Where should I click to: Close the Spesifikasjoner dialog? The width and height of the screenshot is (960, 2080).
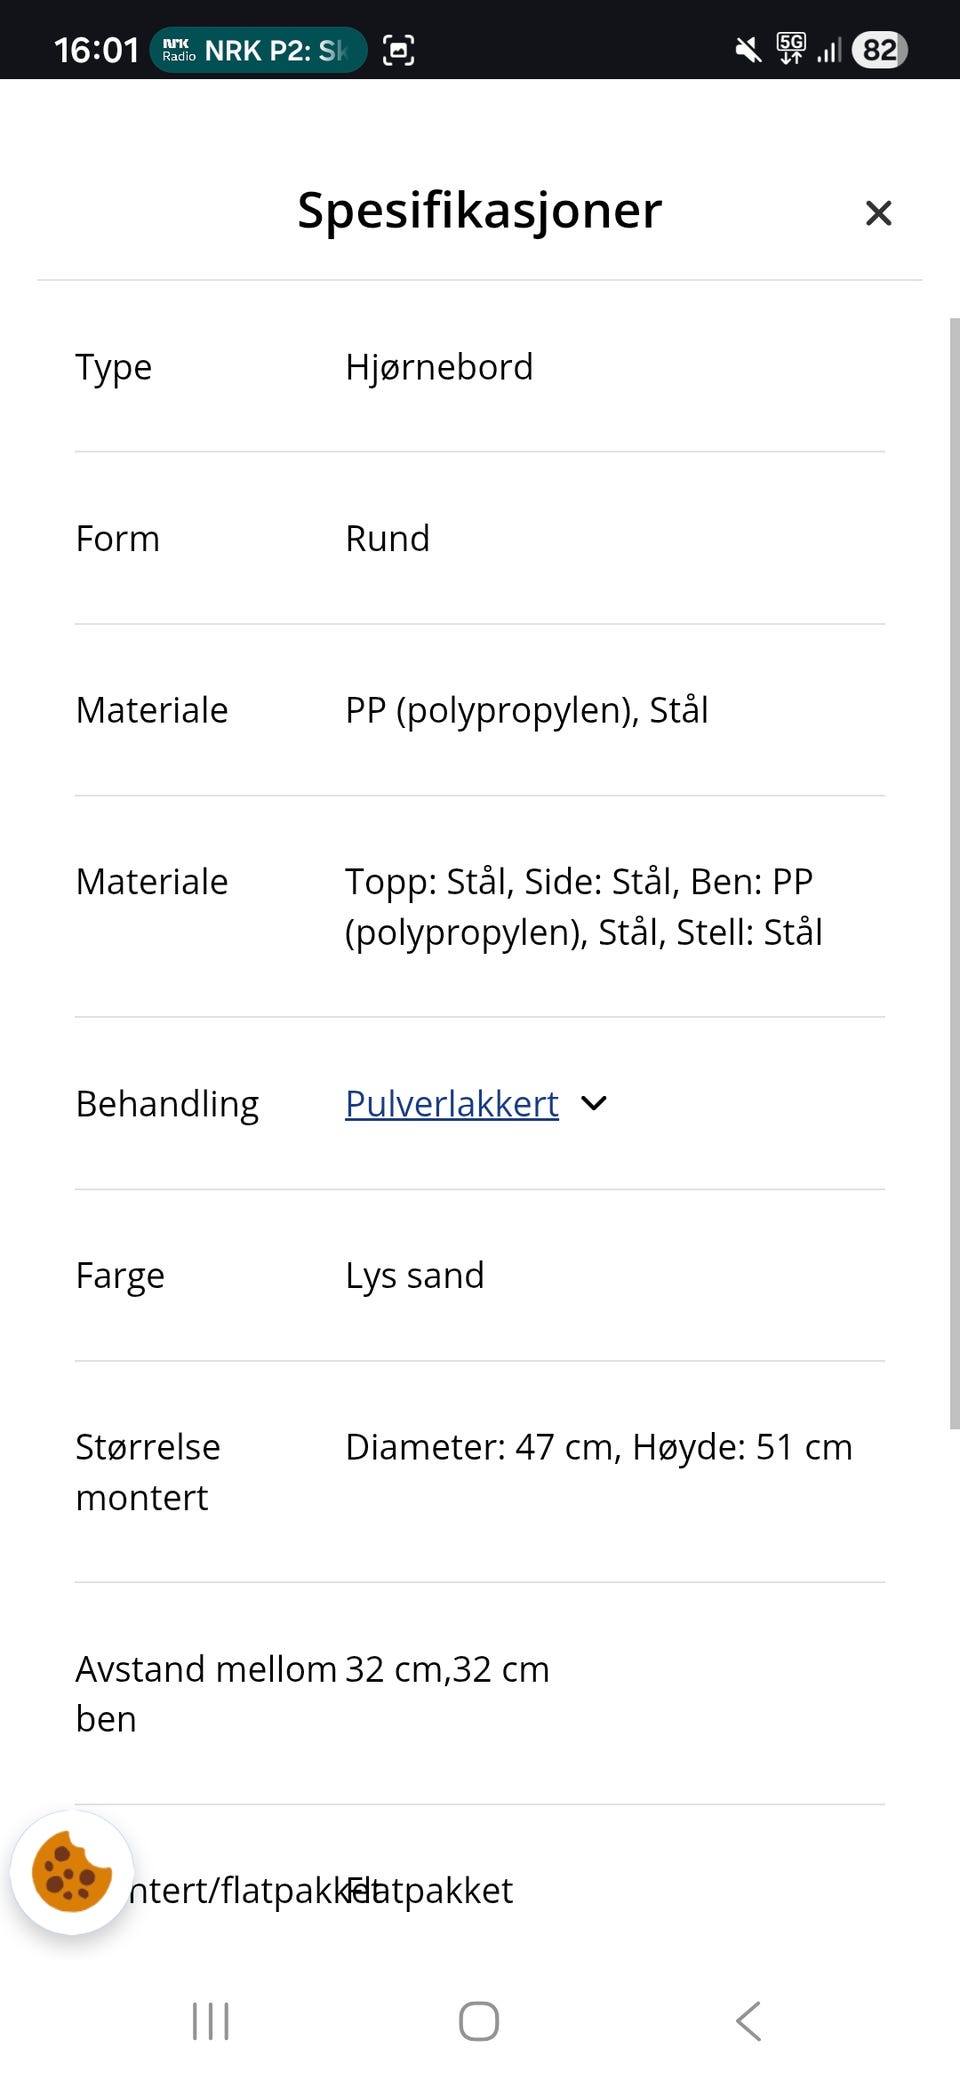click(877, 213)
